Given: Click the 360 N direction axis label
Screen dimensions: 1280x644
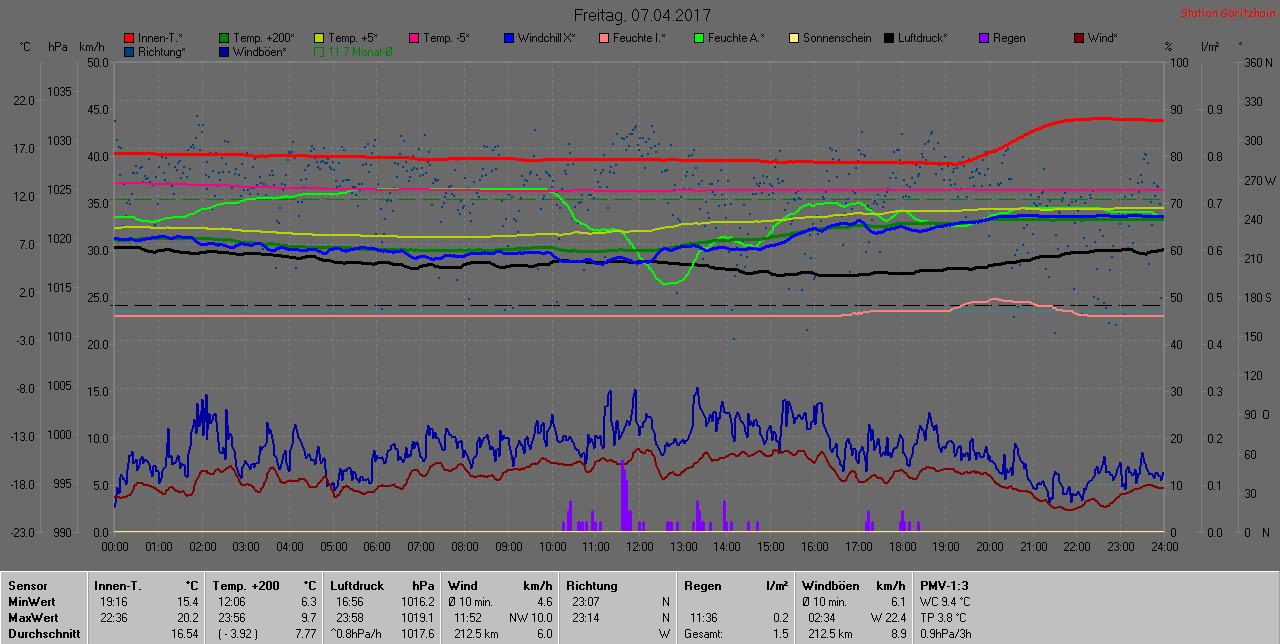Looking at the screenshot, I should (x=1256, y=62).
